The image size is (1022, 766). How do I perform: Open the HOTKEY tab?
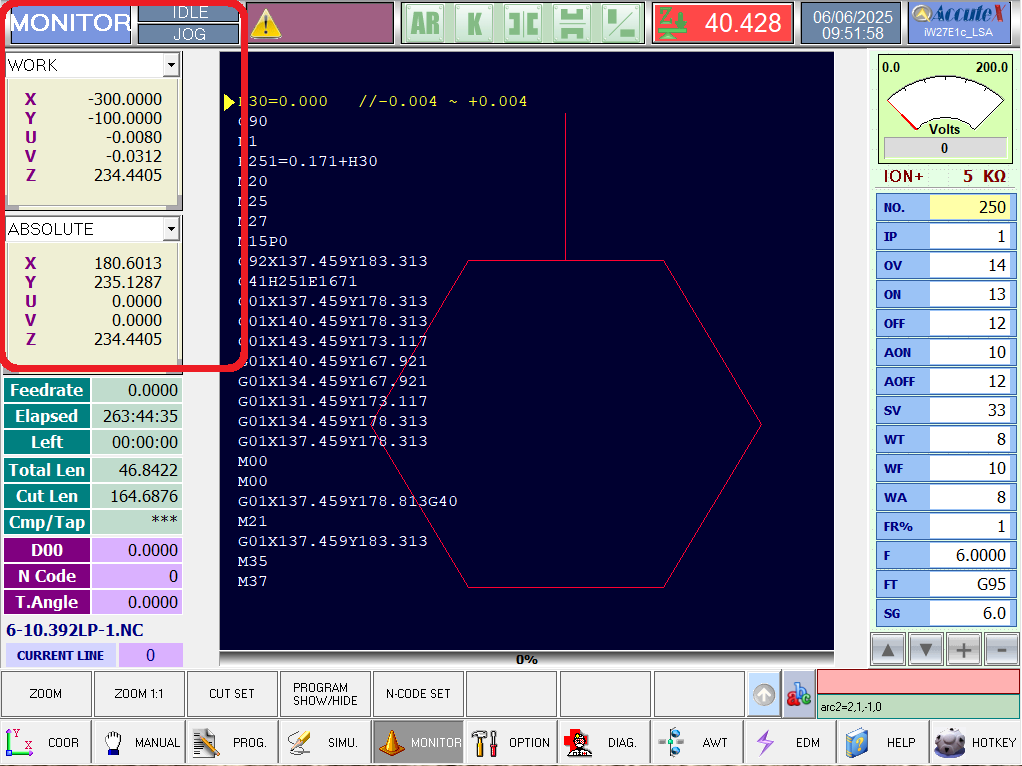click(x=976, y=743)
